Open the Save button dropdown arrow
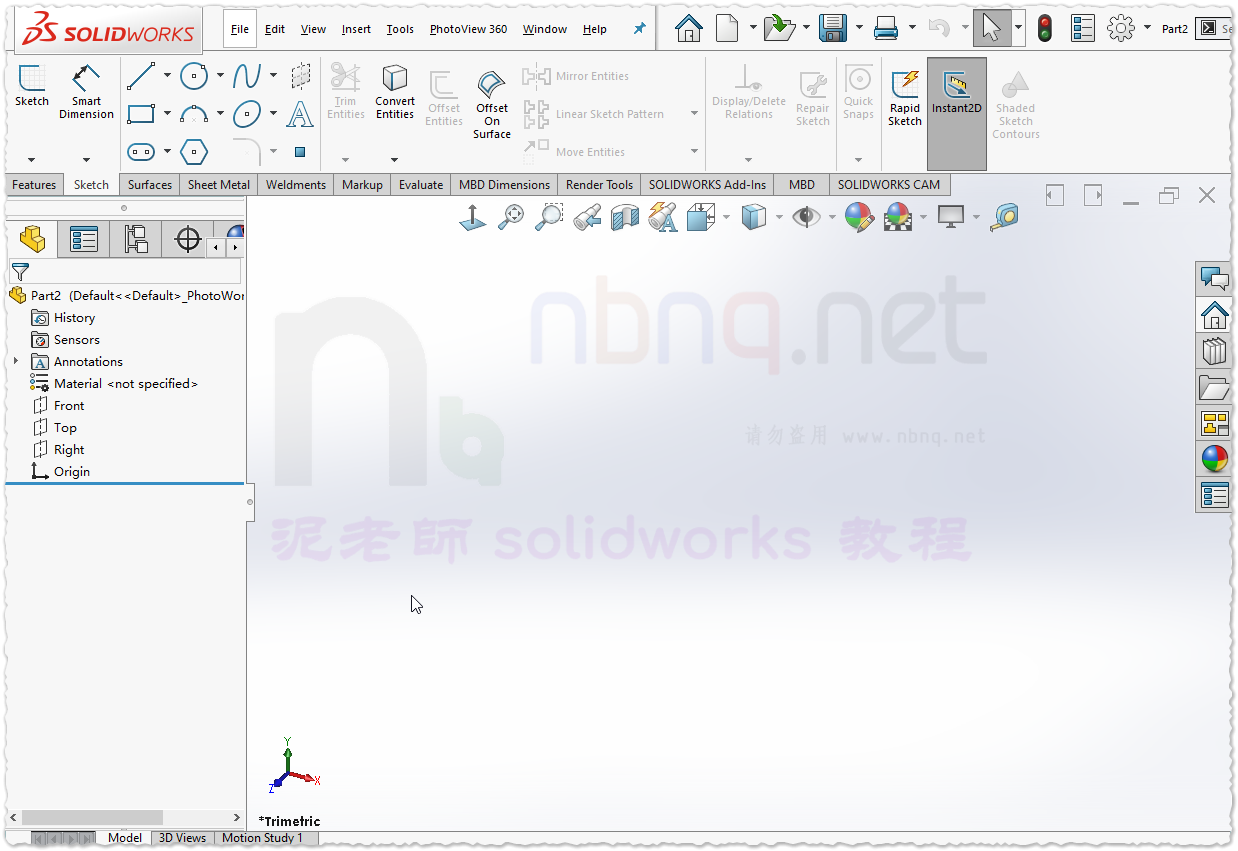This screenshot has height=851, width=1238. [x=859, y=28]
